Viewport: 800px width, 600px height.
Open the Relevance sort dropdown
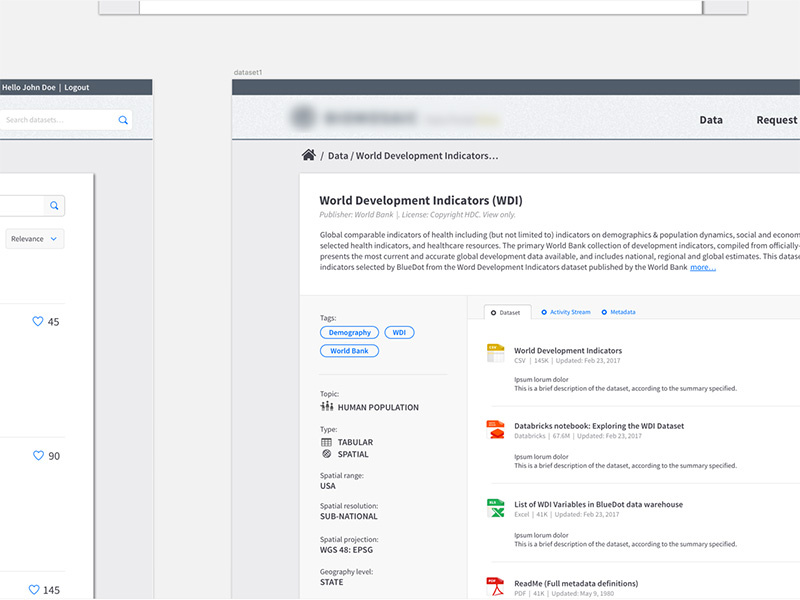pyautogui.click(x=33, y=238)
